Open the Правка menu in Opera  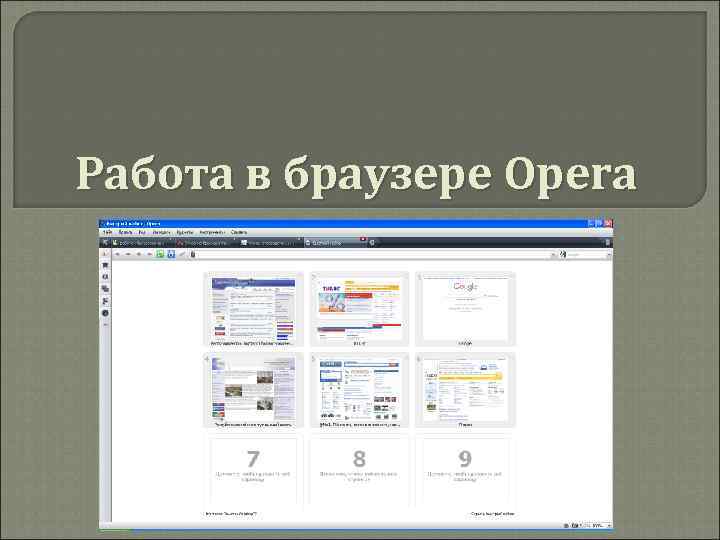coord(125,232)
